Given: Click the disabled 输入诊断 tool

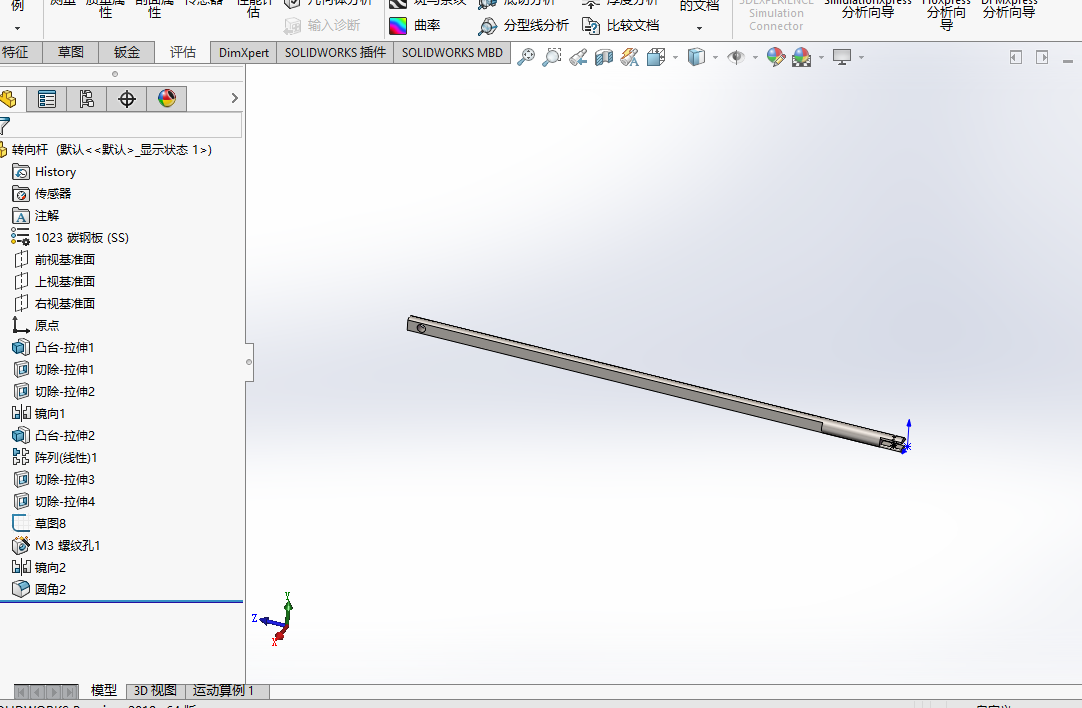Looking at the screenshot, I should coord(322,26).
